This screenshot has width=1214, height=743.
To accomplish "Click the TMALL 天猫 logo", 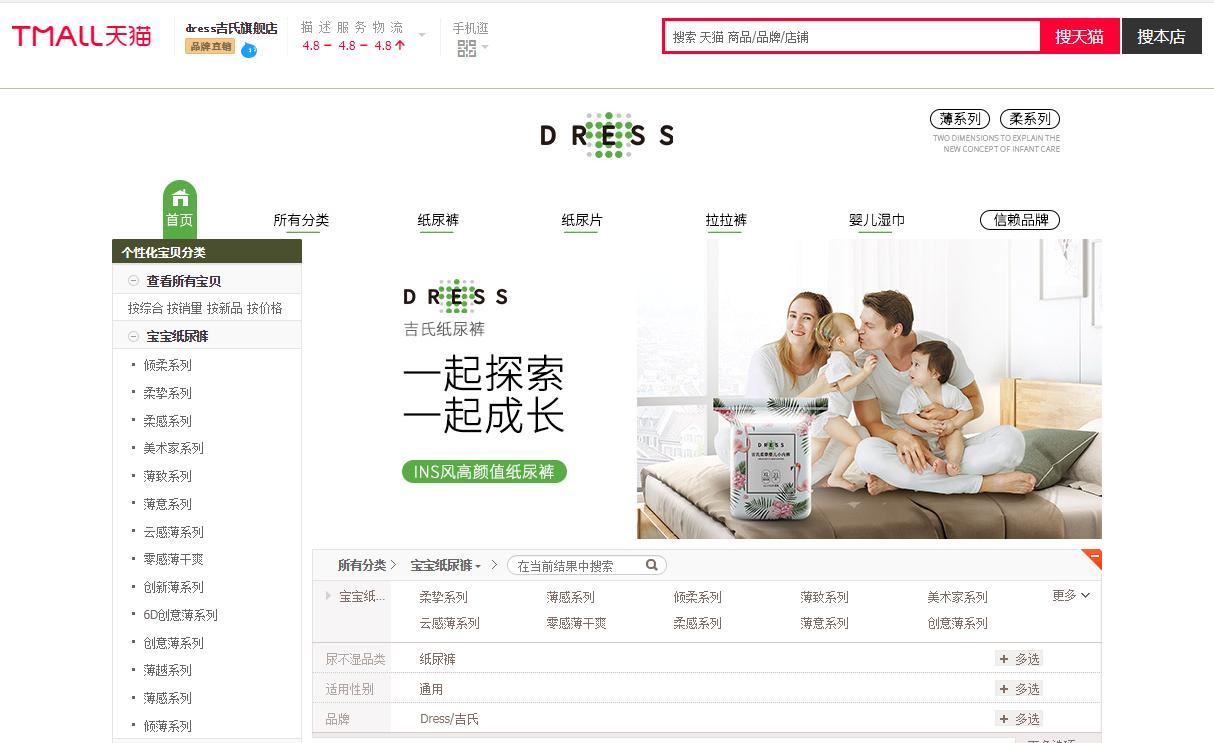I will tap(80, 35).
